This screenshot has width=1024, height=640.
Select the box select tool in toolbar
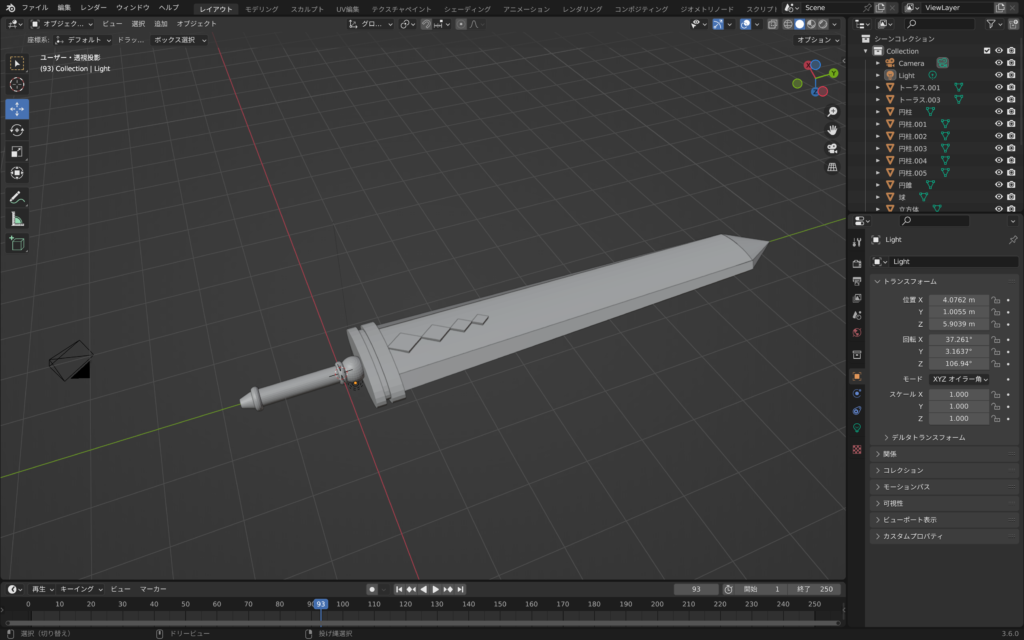coord(17,63)
